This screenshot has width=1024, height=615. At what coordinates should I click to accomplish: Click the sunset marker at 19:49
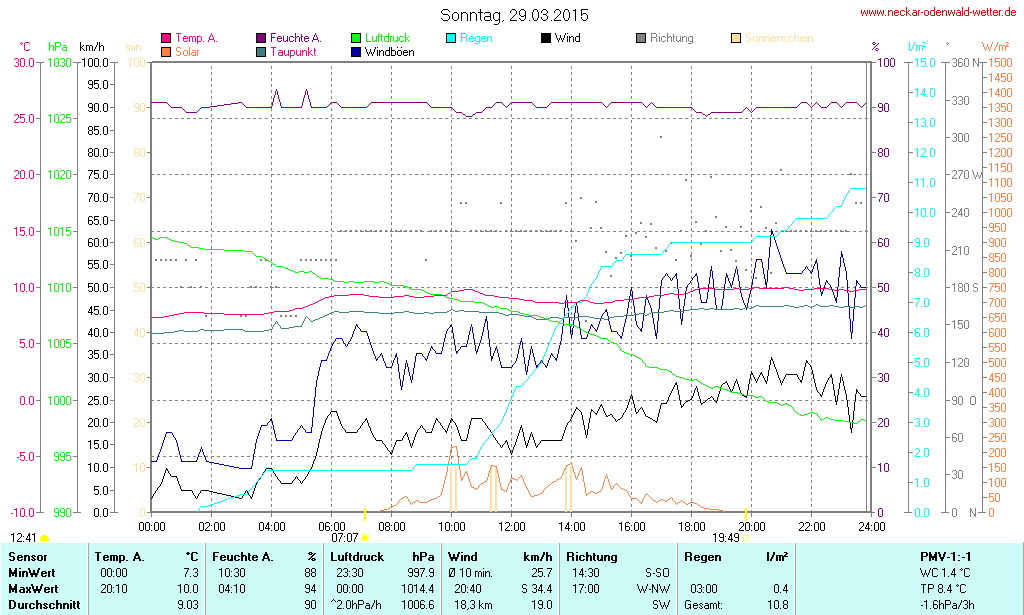[x=746, y=538]
